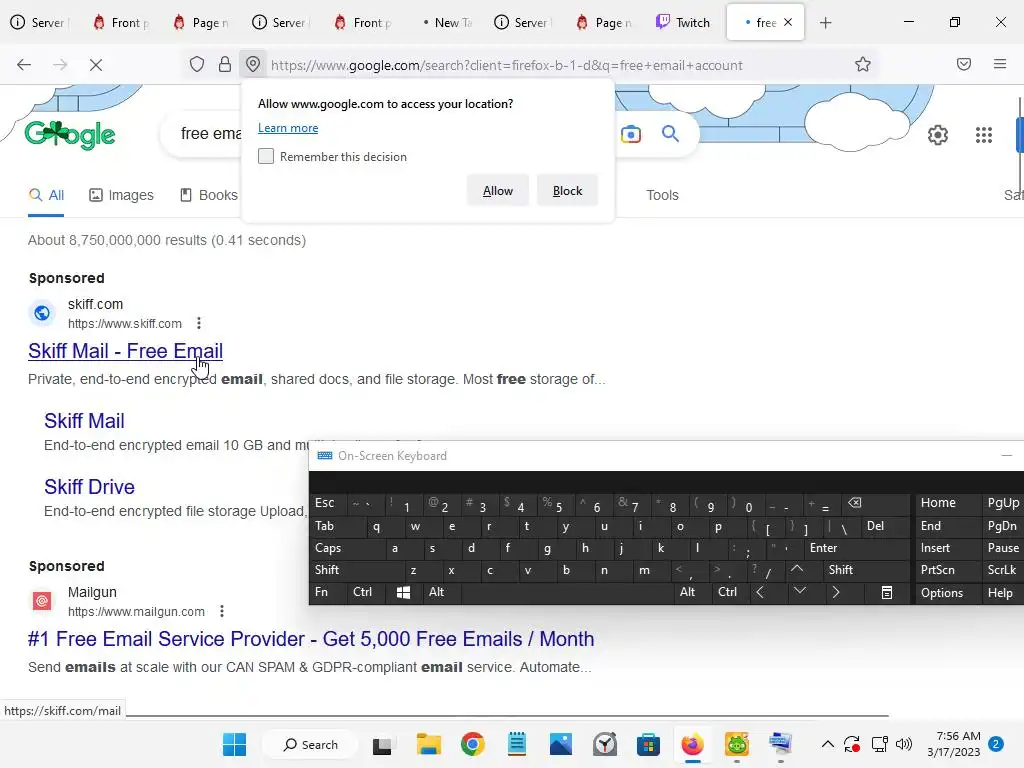The image size is (1024, 768).
Task: Click the Google shamrock logo
Action: pyautogui.click(x=70, y=135)
